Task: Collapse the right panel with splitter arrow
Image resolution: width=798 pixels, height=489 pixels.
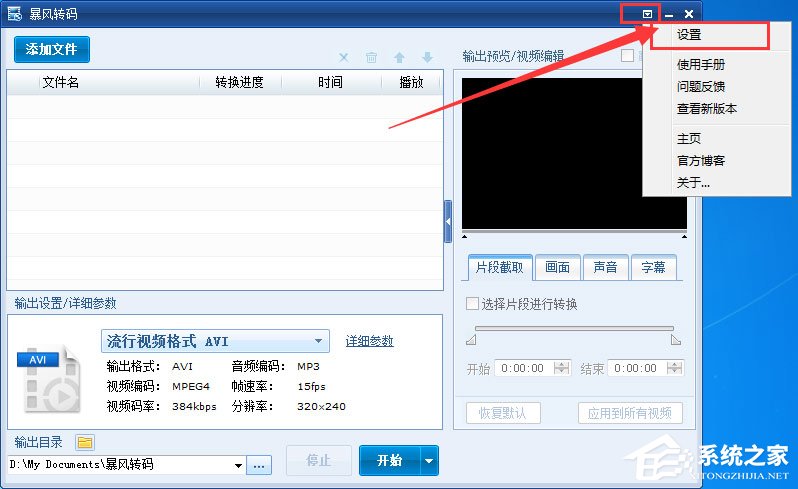Action: [x=448, y=221]
